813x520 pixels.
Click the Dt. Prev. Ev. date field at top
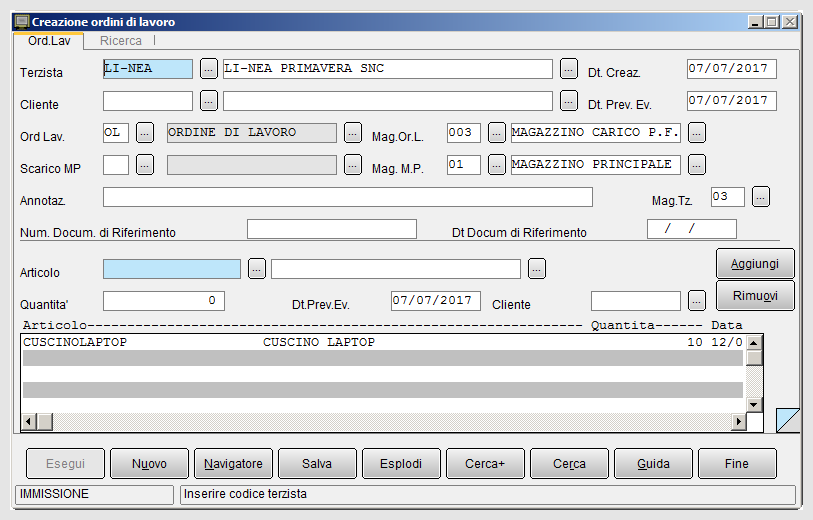tap(732, 101)
